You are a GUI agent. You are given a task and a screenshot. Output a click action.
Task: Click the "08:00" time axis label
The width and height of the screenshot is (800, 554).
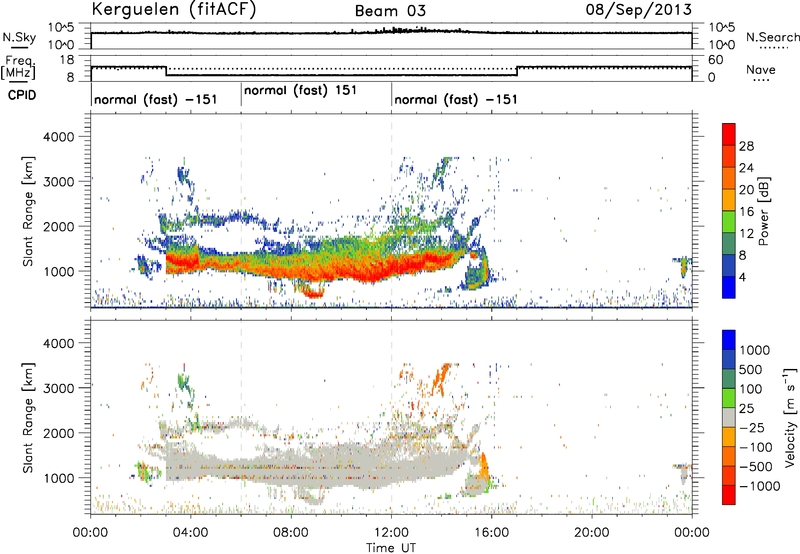[x=291, y=533]
